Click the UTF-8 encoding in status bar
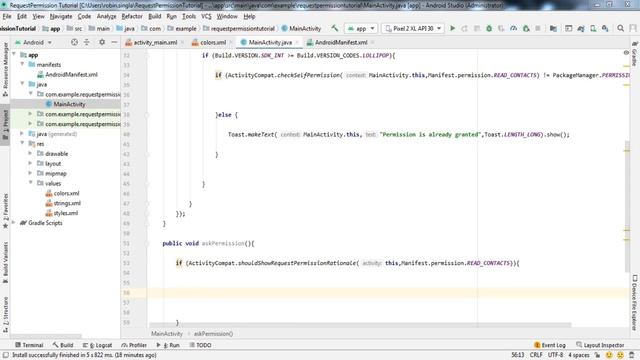This screenshot has height=360, width=640. coord(555,355)
